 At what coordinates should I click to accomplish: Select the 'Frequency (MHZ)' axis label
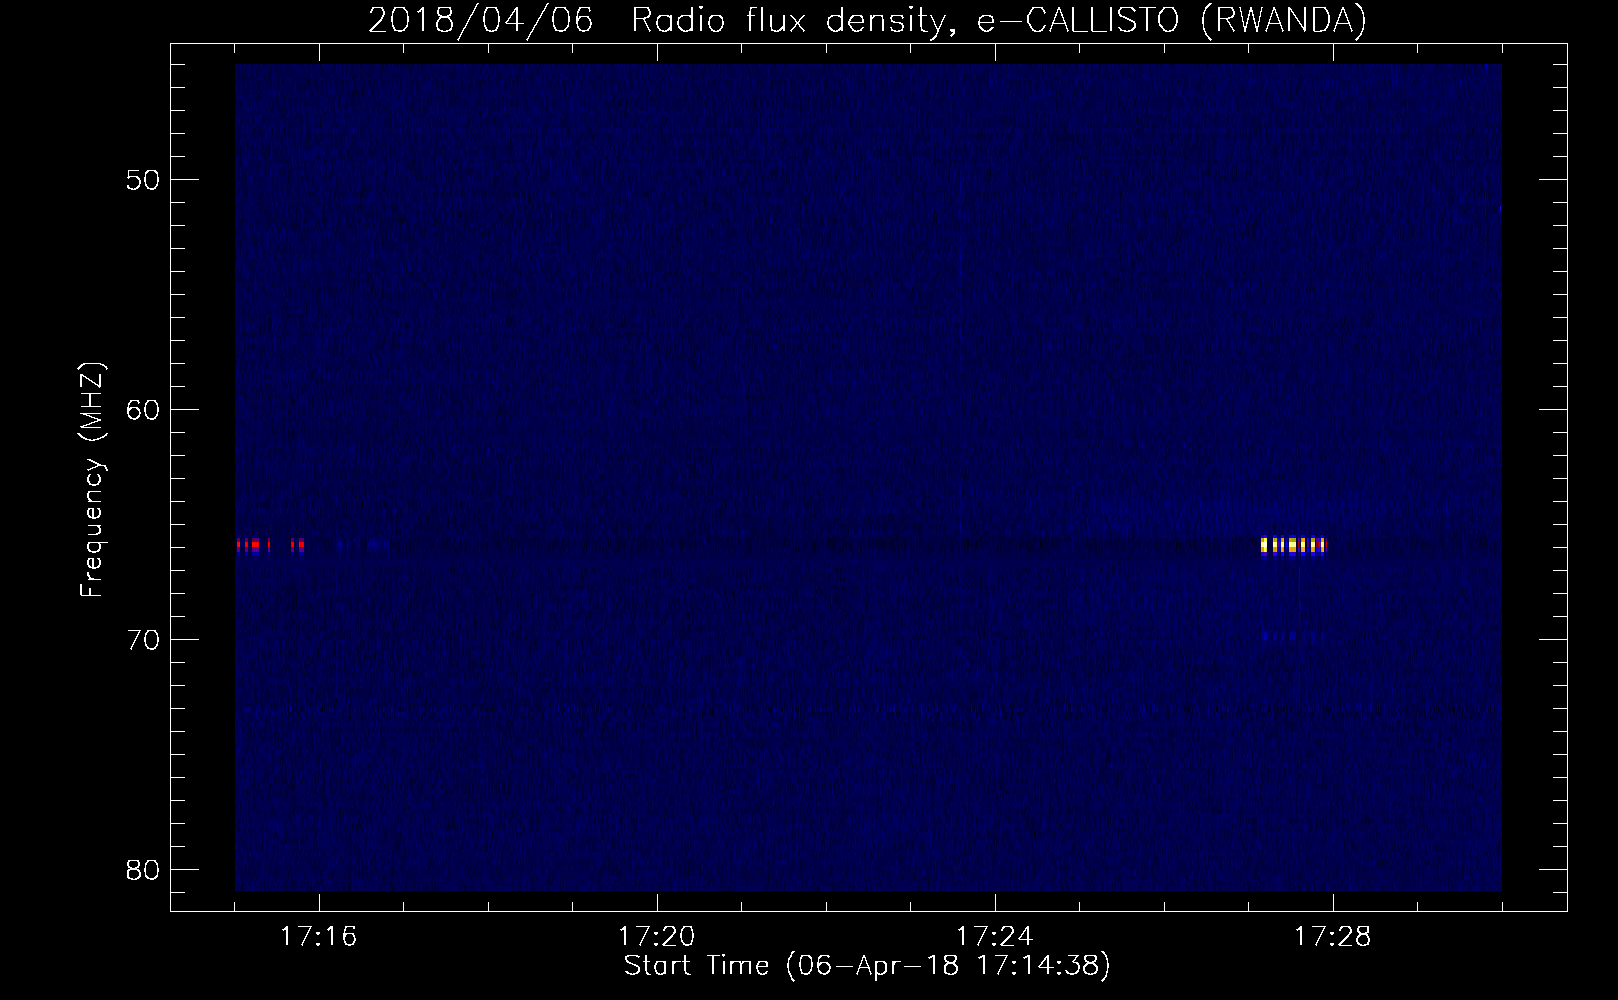(92, 480)
